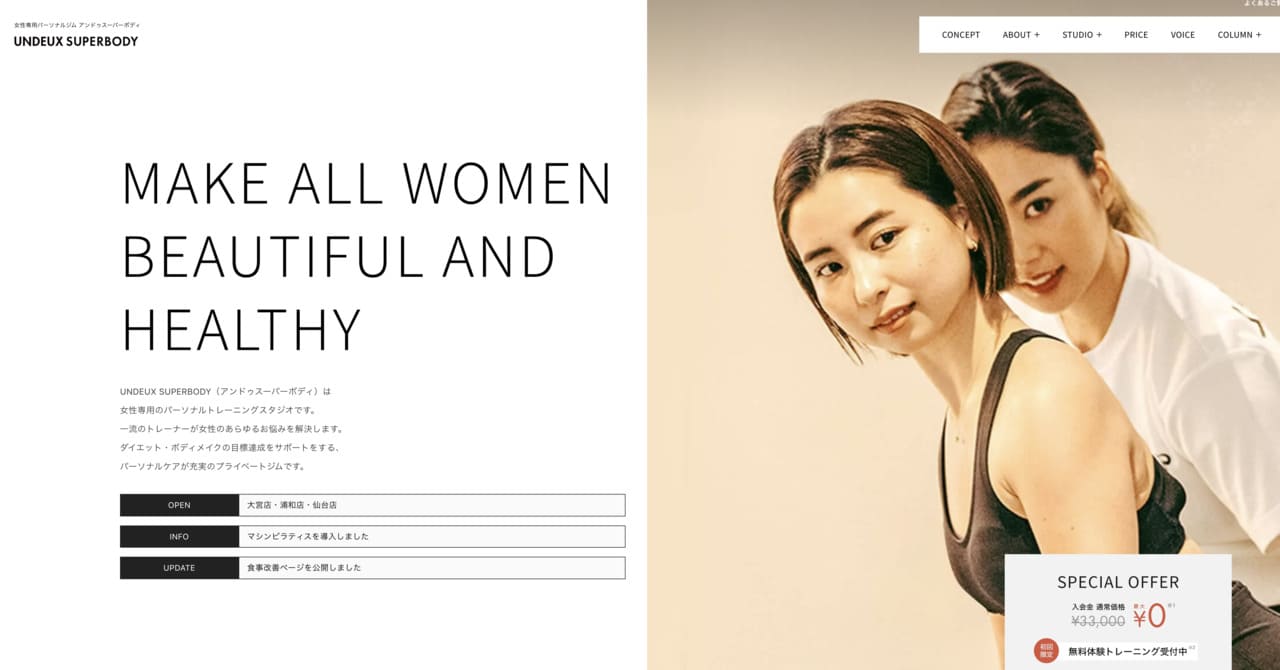
Task: Open the PRICE menu item
Action: [x=1136, y=35]
